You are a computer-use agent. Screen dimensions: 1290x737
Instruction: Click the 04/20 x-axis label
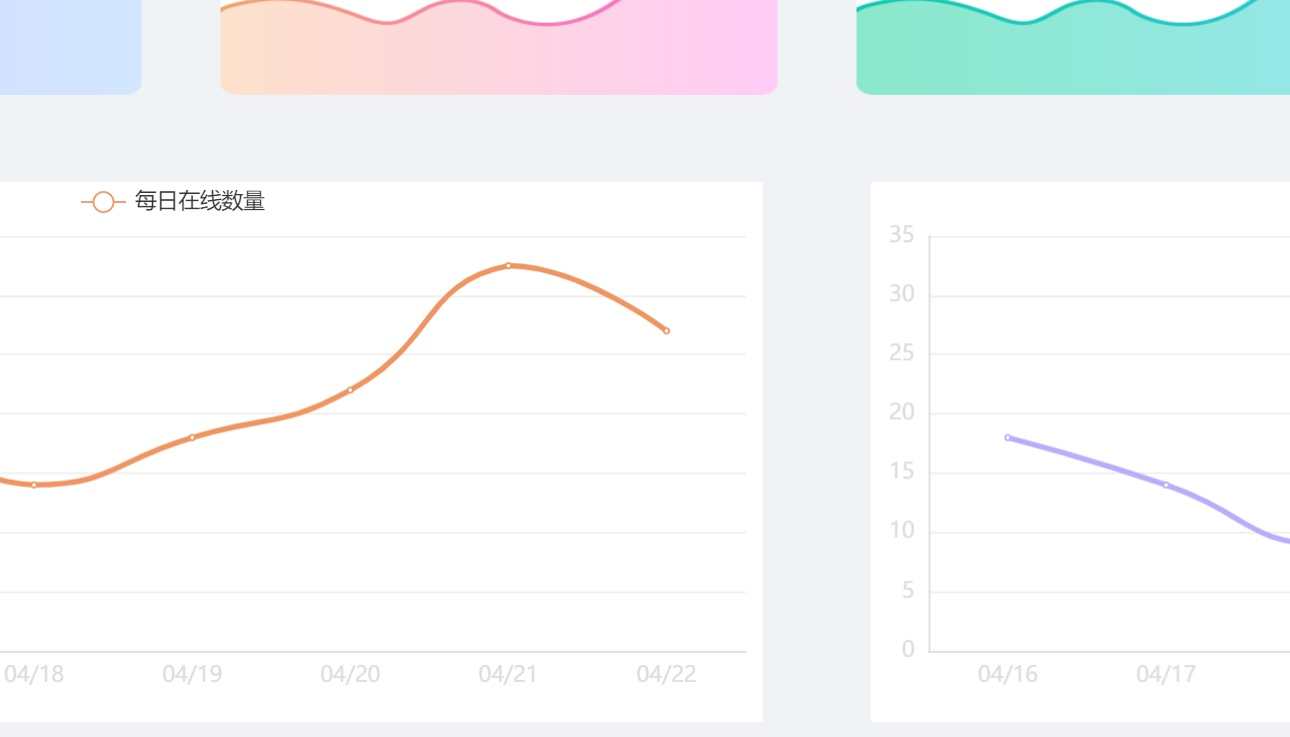click(350, 674)
